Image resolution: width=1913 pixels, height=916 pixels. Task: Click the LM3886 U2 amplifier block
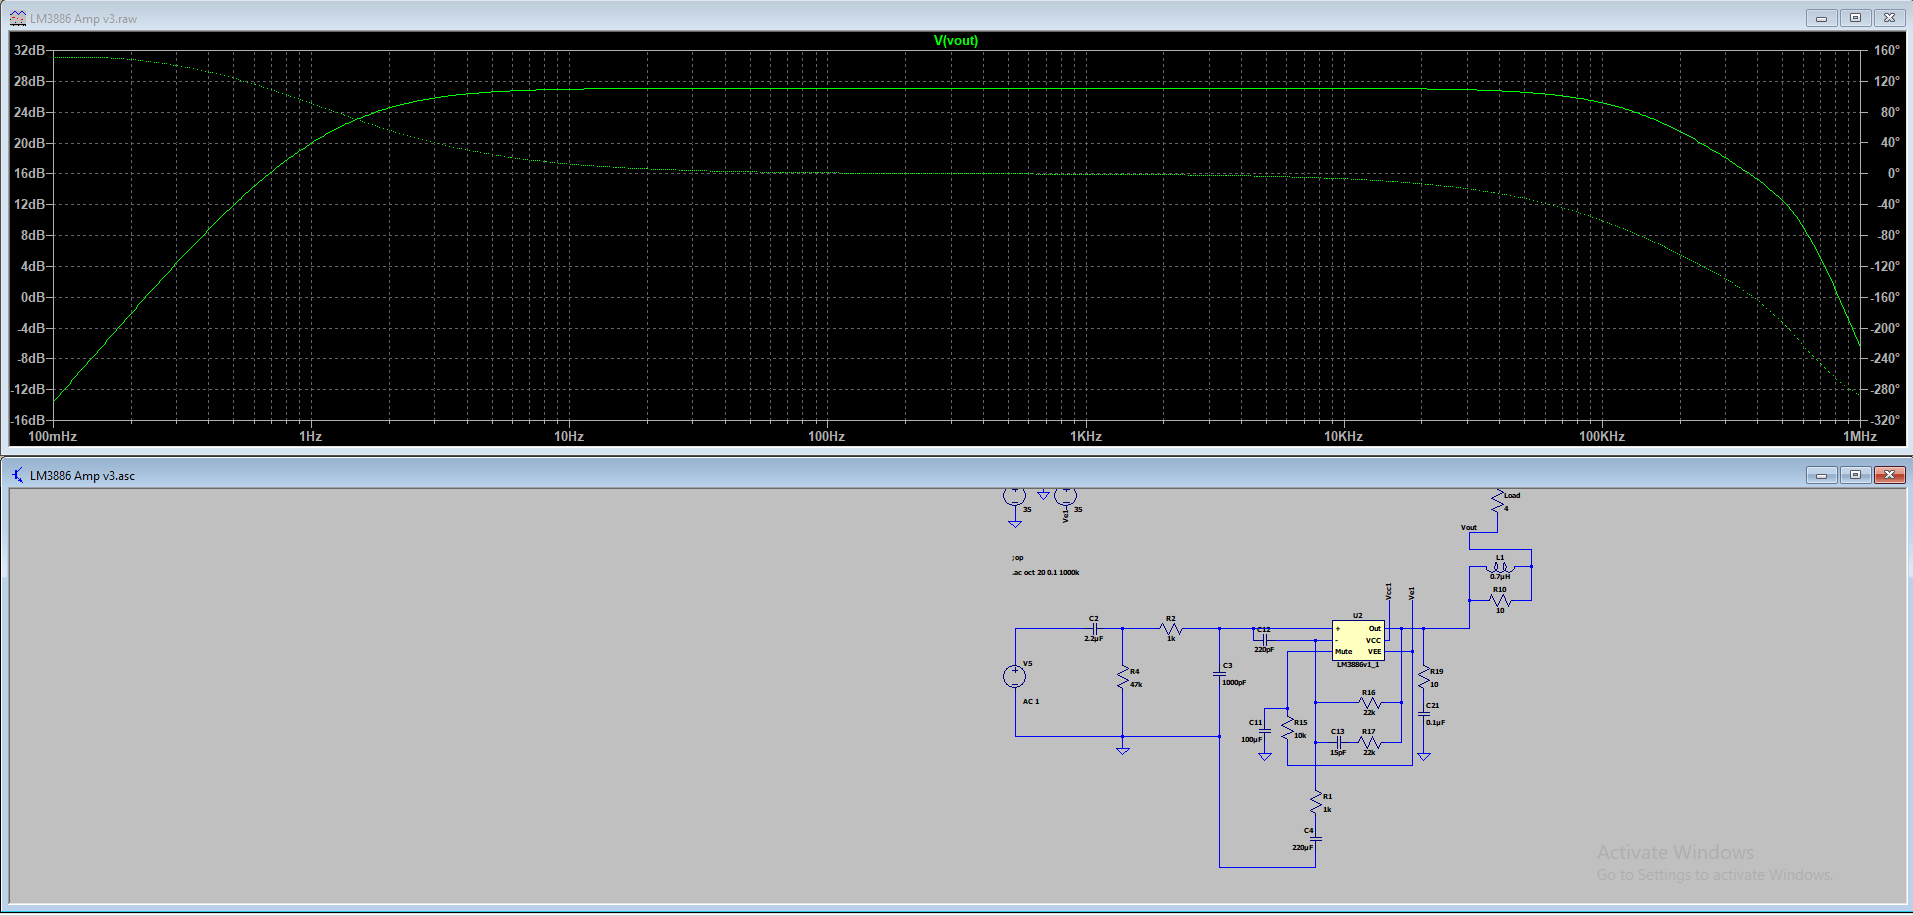coord(1358,640)
